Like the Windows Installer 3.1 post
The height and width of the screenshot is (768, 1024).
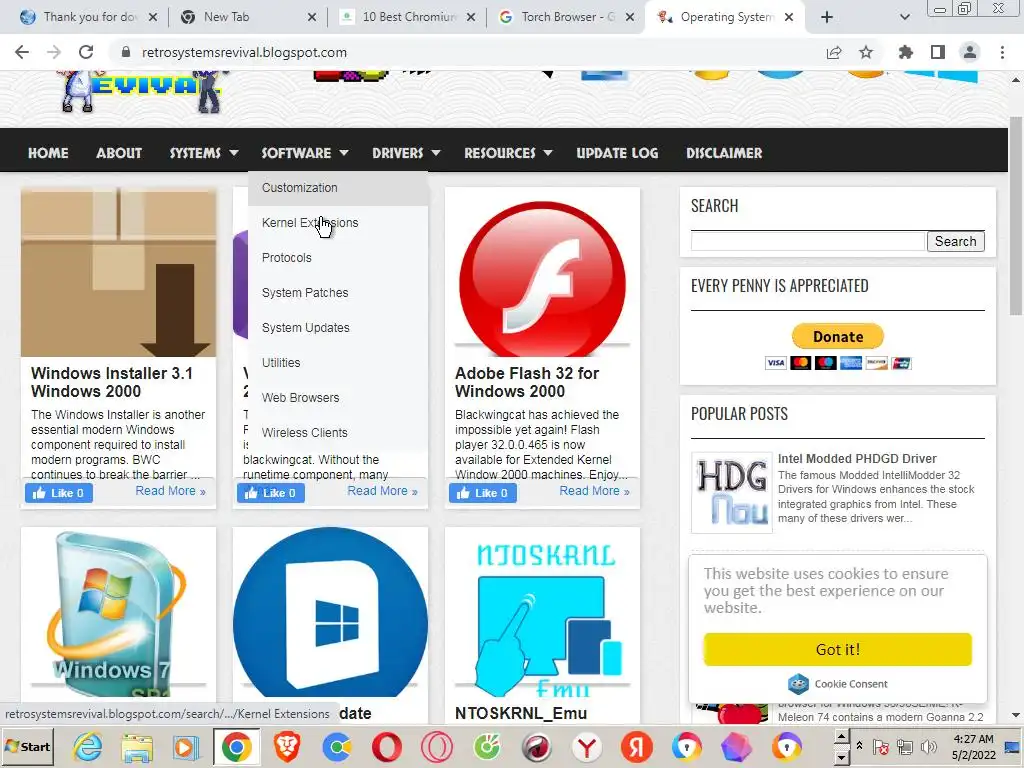[59, 493]
